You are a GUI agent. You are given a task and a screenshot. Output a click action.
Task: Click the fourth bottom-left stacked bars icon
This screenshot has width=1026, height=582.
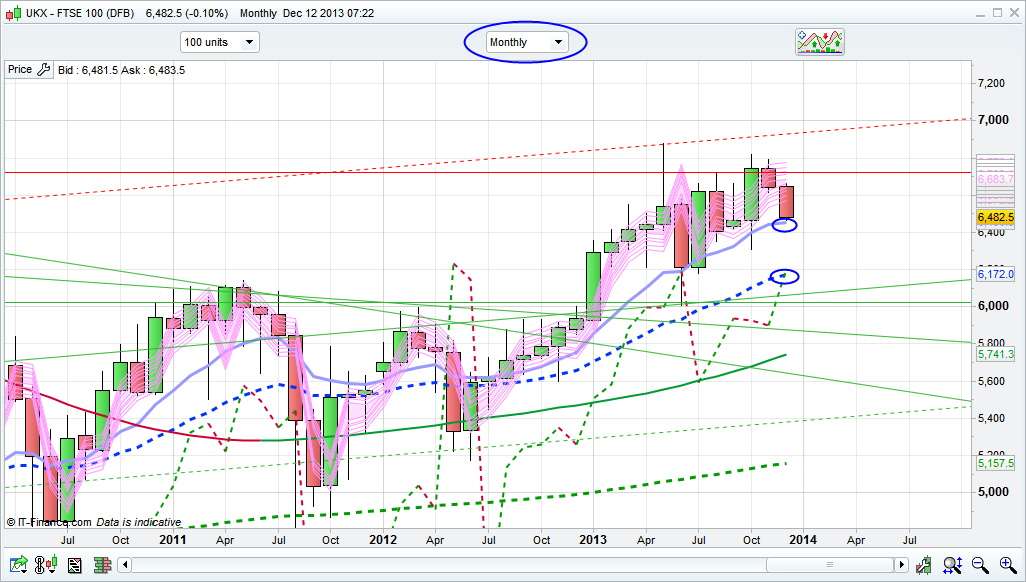coord(102,566)
